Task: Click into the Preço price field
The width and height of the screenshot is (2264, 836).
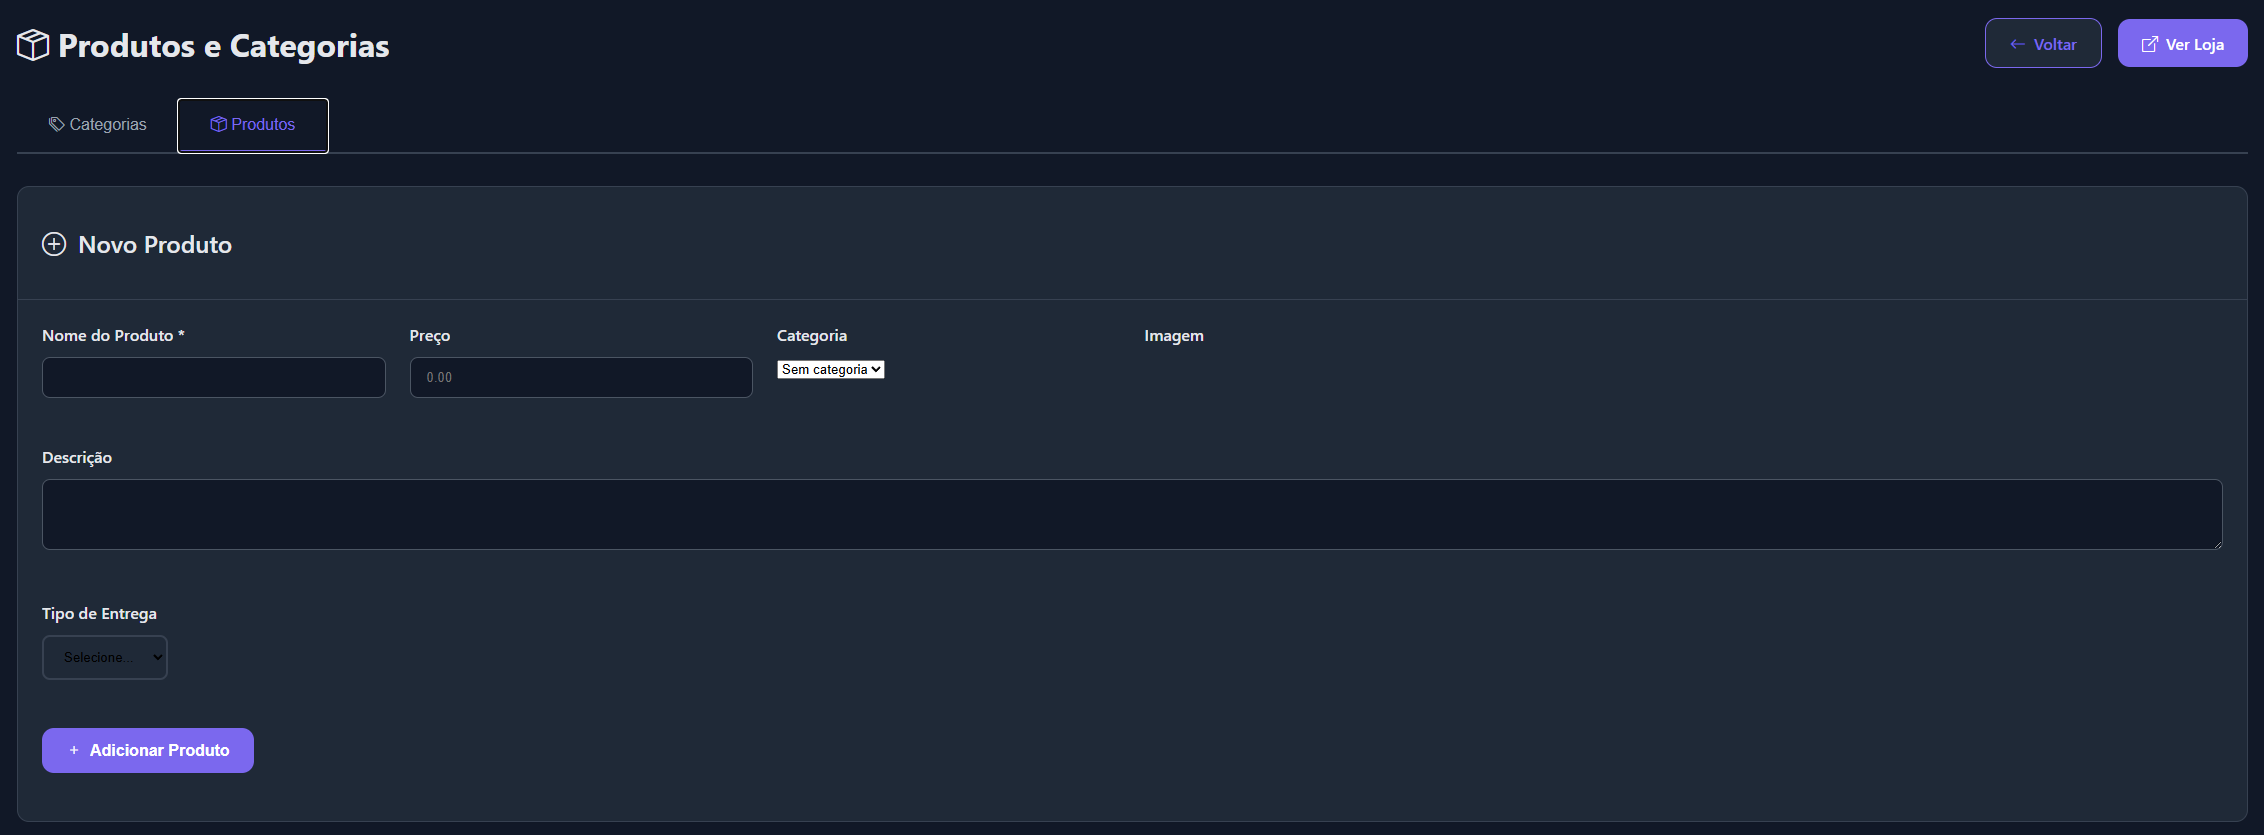Action: click(x=581, y=378)
